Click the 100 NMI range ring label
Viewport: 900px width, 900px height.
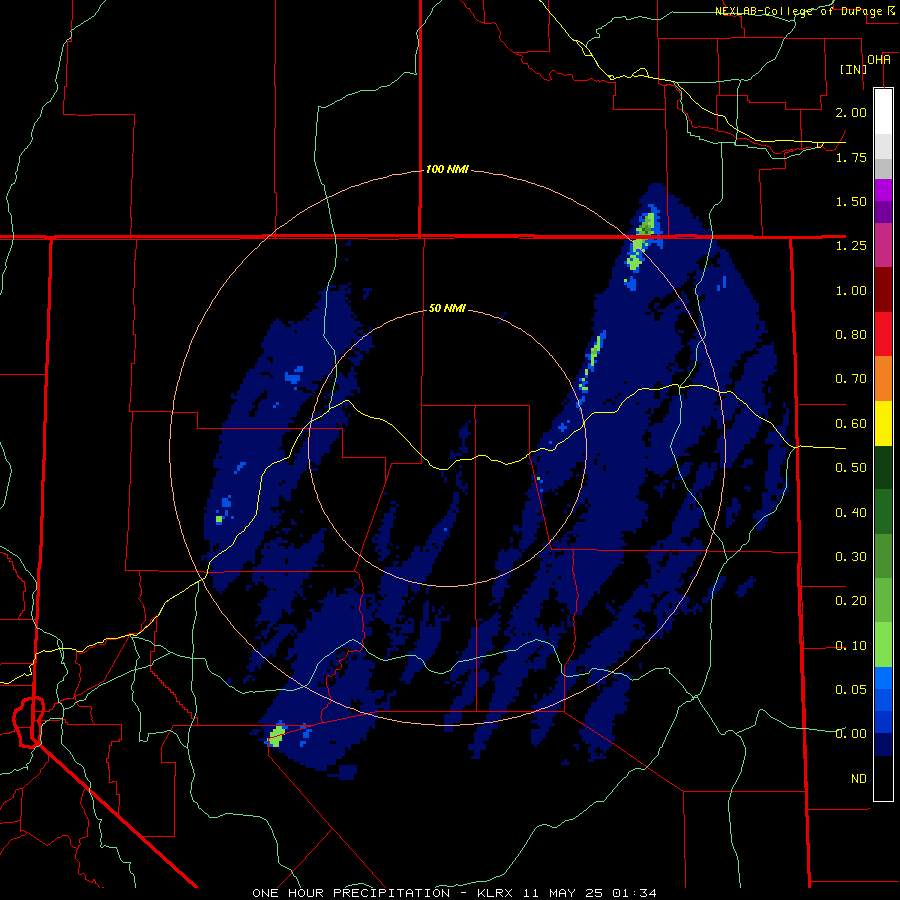[x=447, y=170]
